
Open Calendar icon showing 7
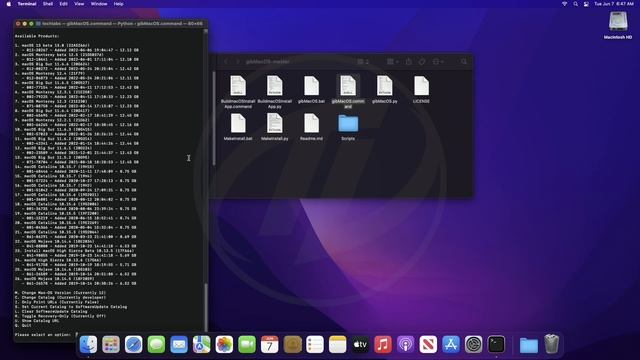[x=269, y=344]
